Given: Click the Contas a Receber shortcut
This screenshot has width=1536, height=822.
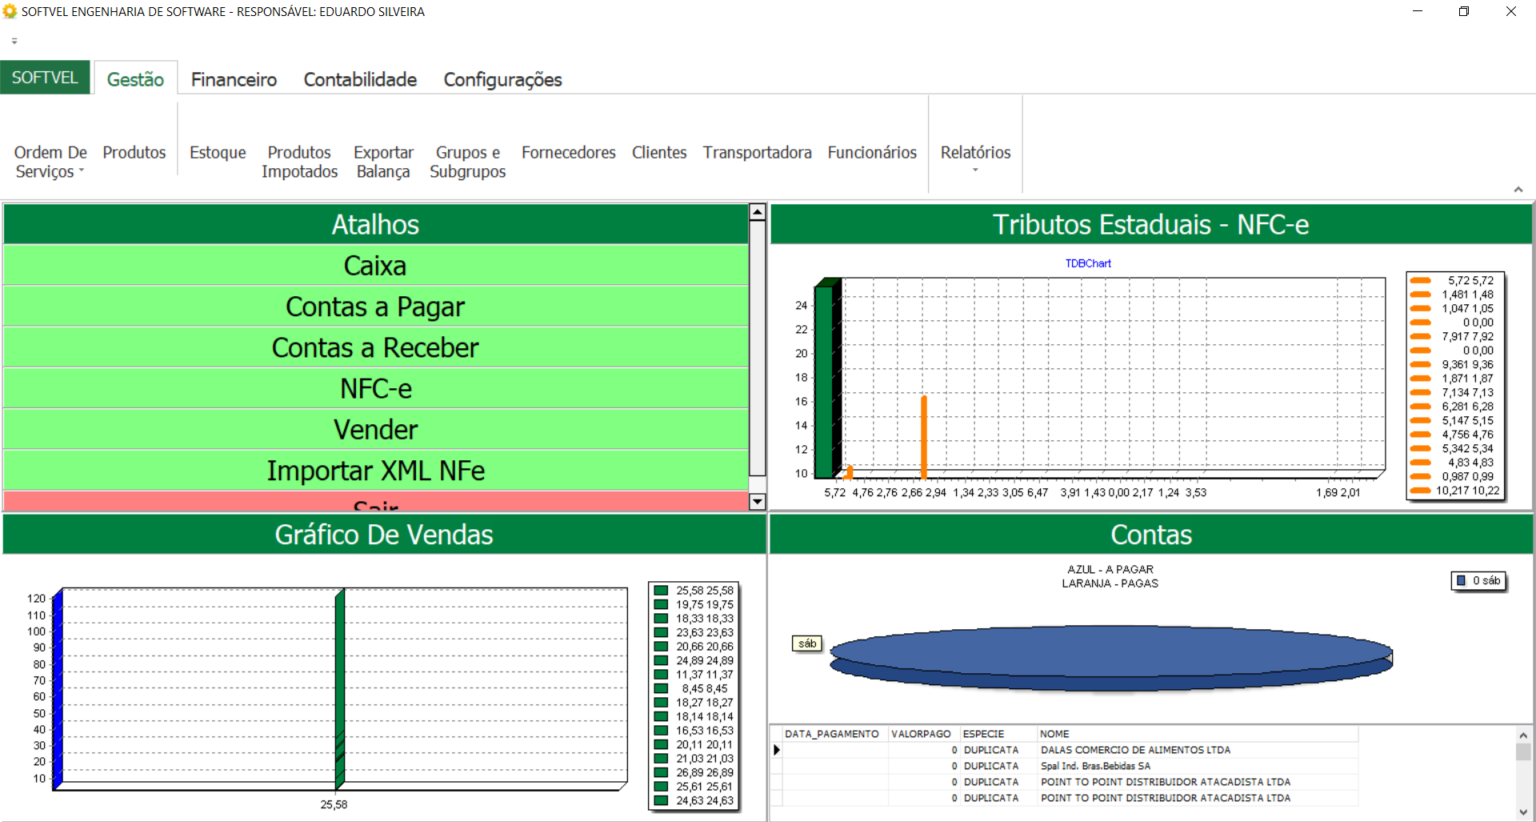Looking at the screenshot, I should coord(375,348).
